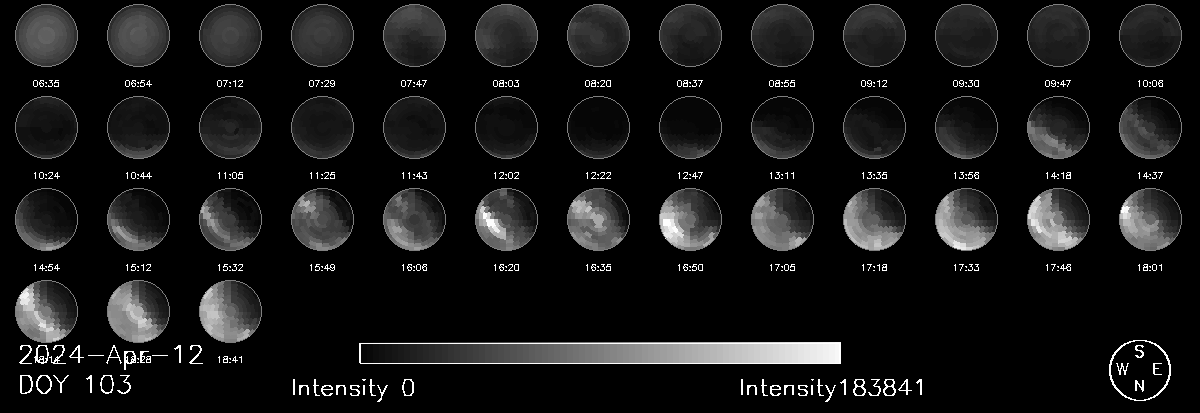Image resolution: width=1200 pixels, height=413 pixels.
Task: Click the 17:33 globe image
Action: [x=966, y=218]
